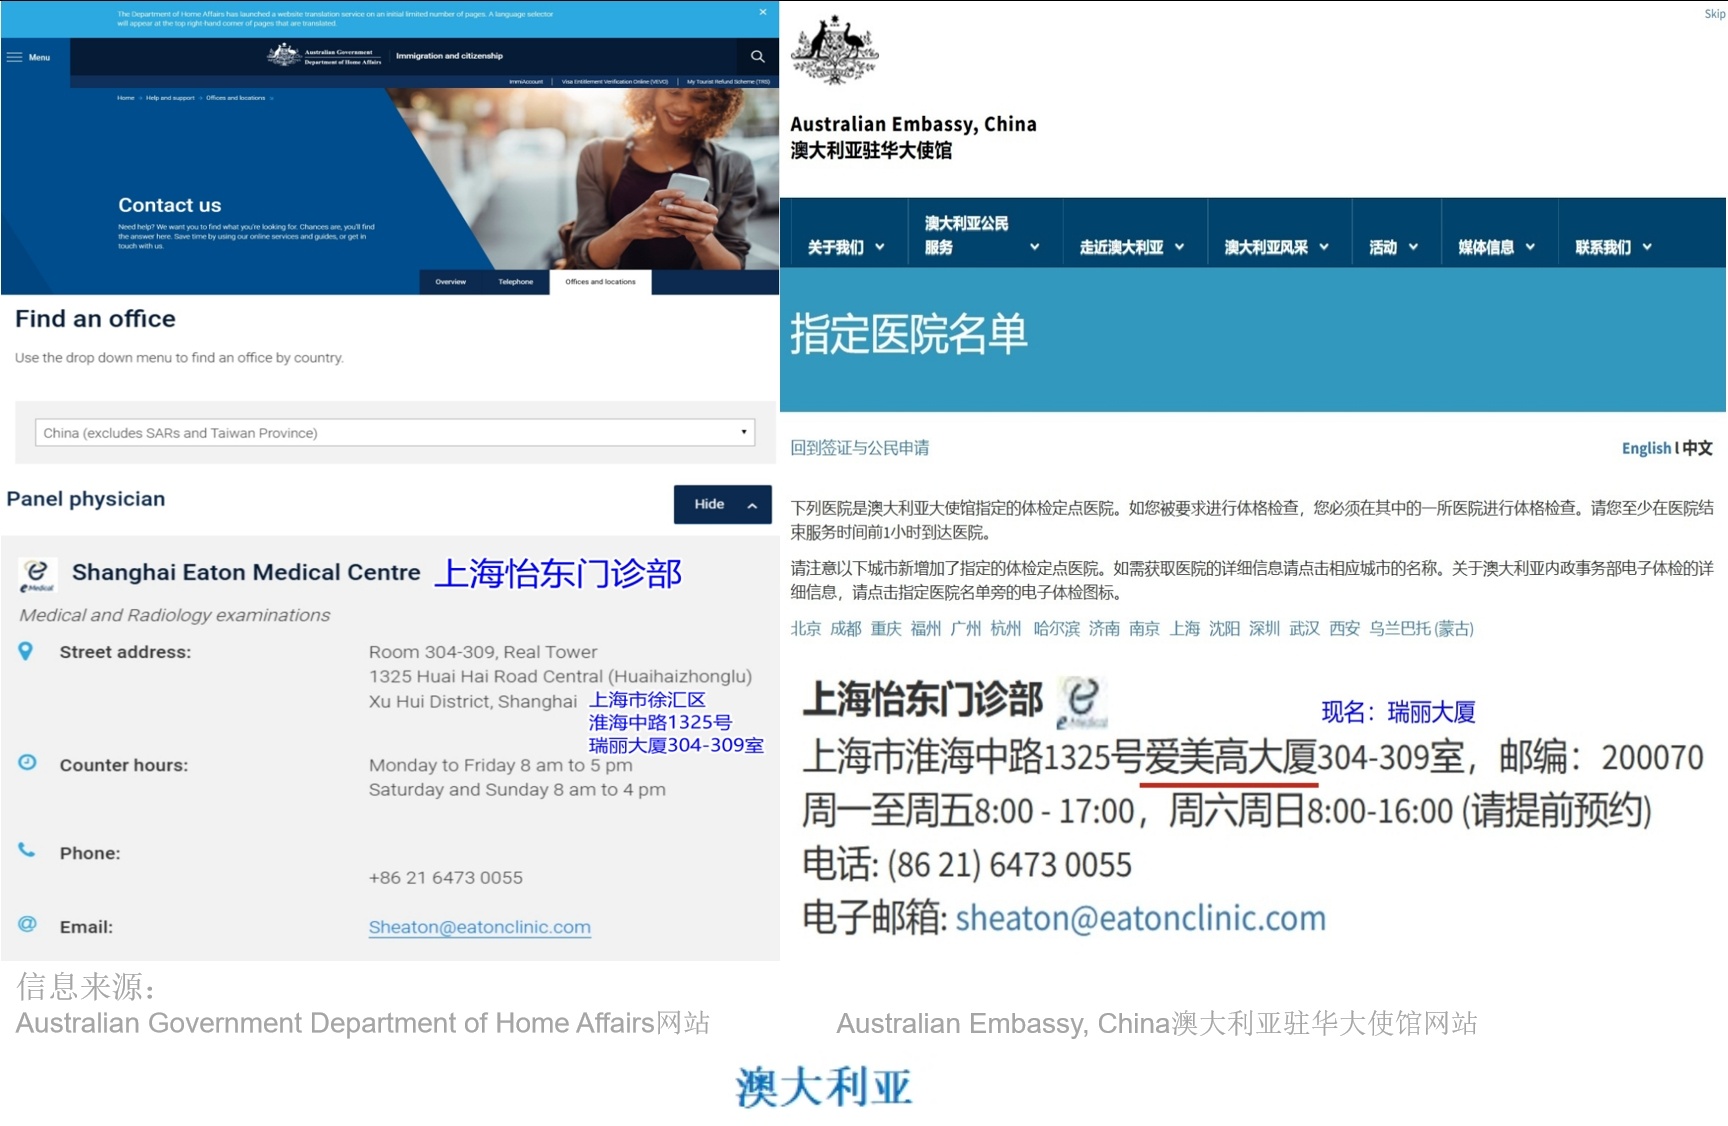Switch to the Overview tab
The height and width of the screenshot is (1126, 1728).
click(450, 282)
